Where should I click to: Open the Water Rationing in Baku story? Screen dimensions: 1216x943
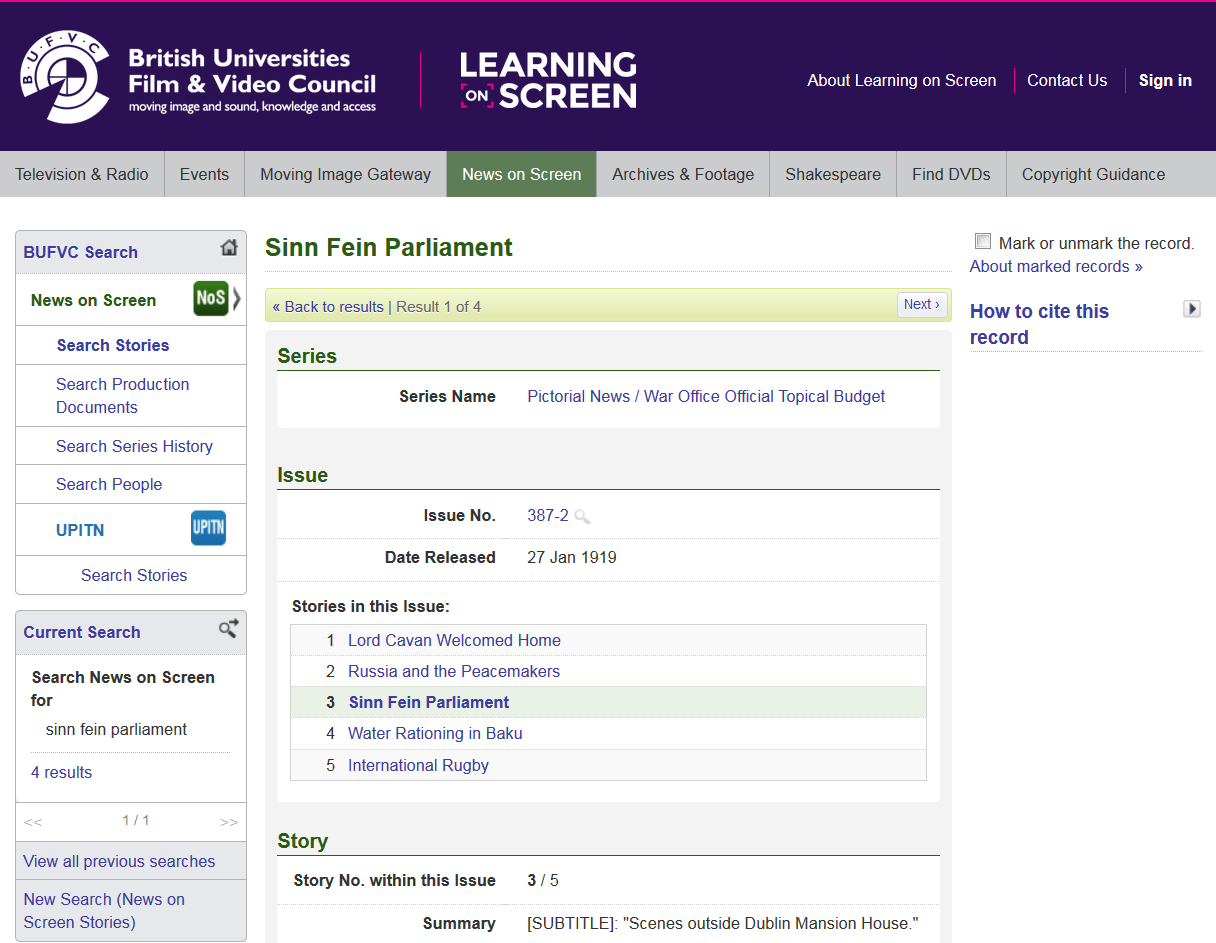[x=435, y=734]
